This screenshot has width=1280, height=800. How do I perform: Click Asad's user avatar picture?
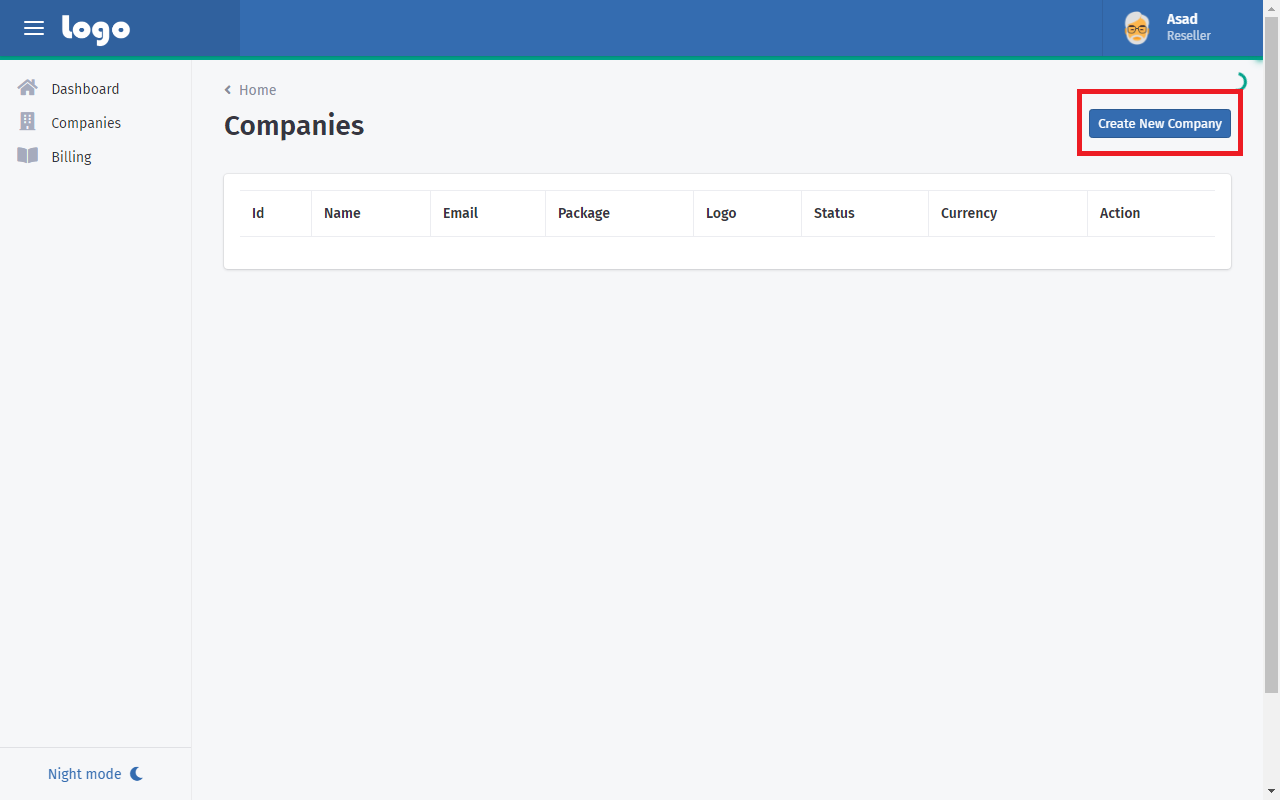(1137, 28)
